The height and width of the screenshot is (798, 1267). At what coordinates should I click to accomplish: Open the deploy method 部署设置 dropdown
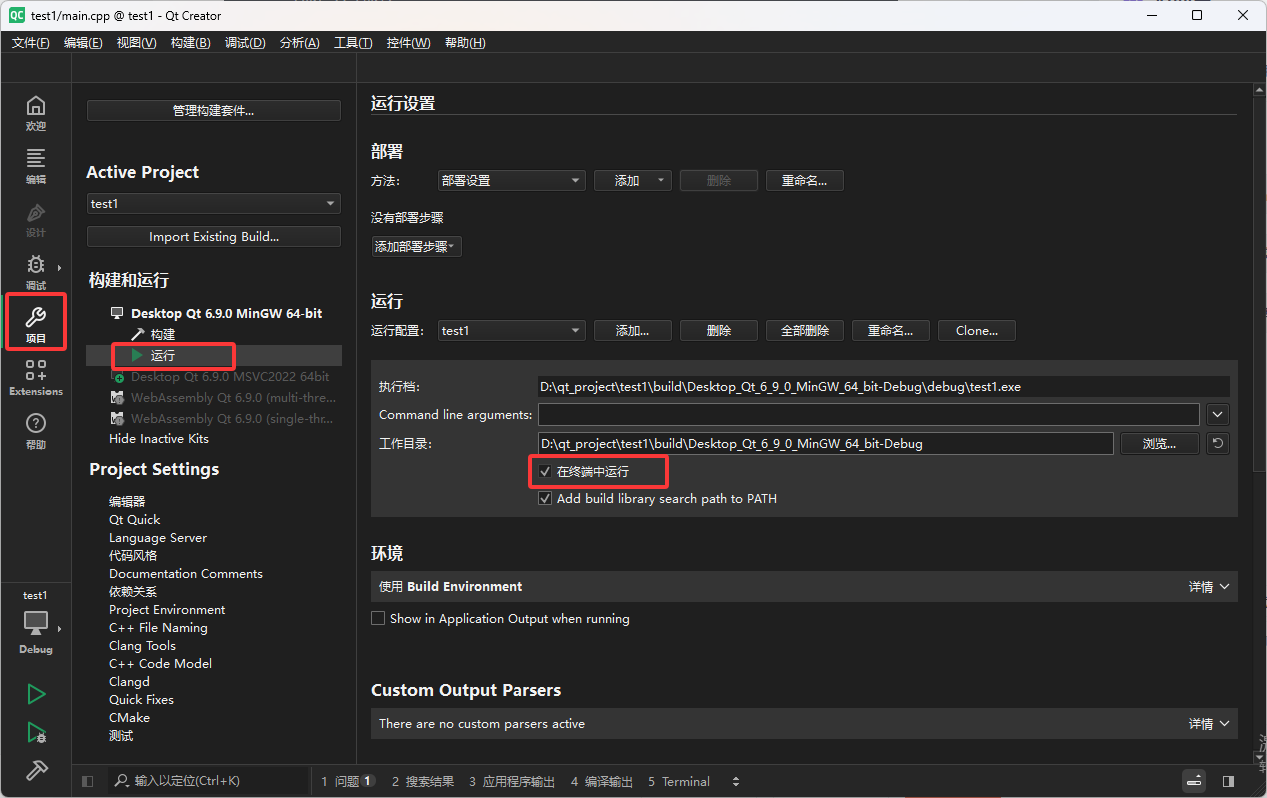pyautogui.click(x=511, y=181)
